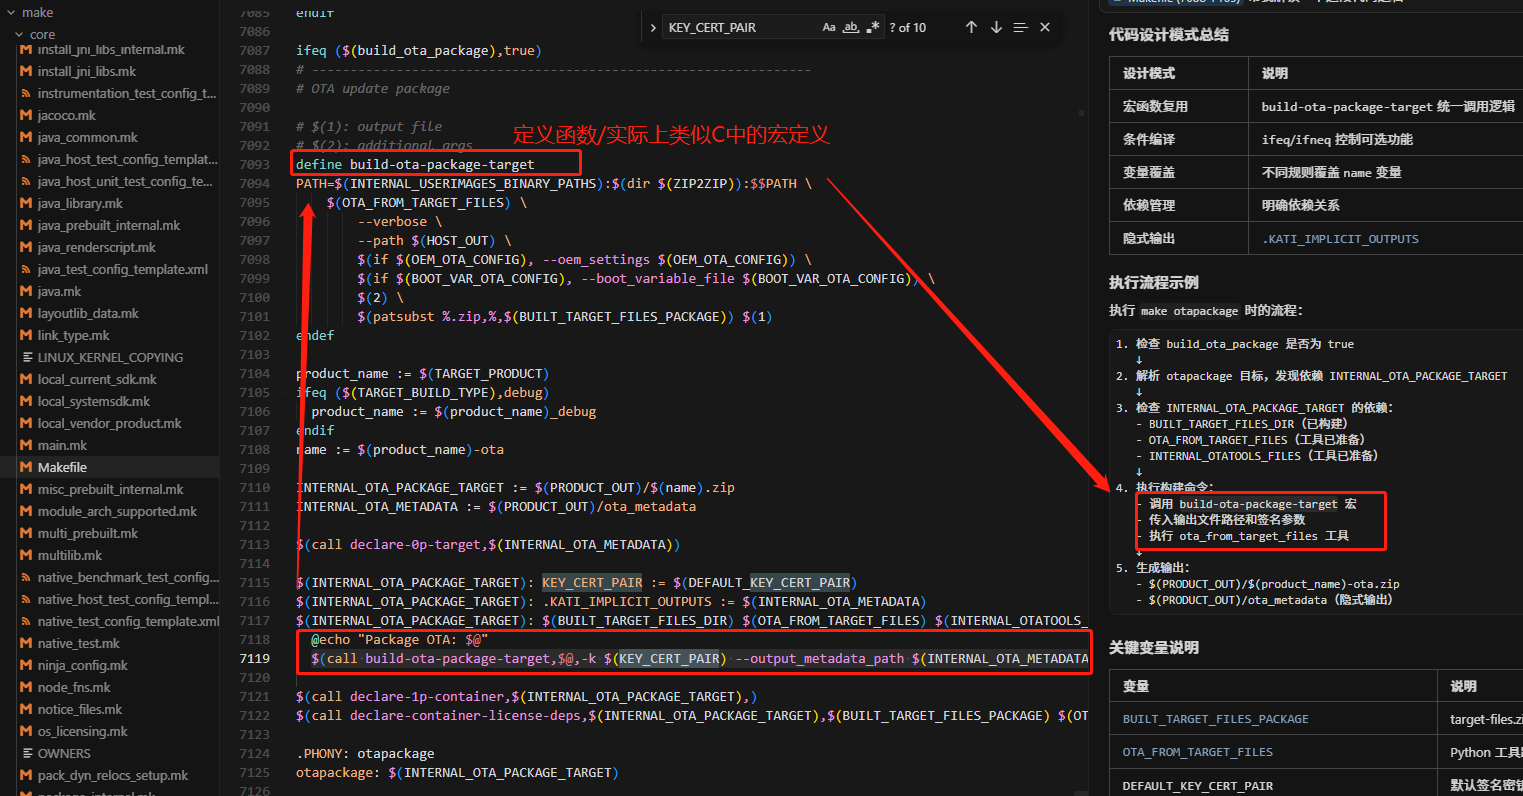Click the M icon beside java_renderscript.mk
Screen dimensions: 1523x796
point(26,247)
